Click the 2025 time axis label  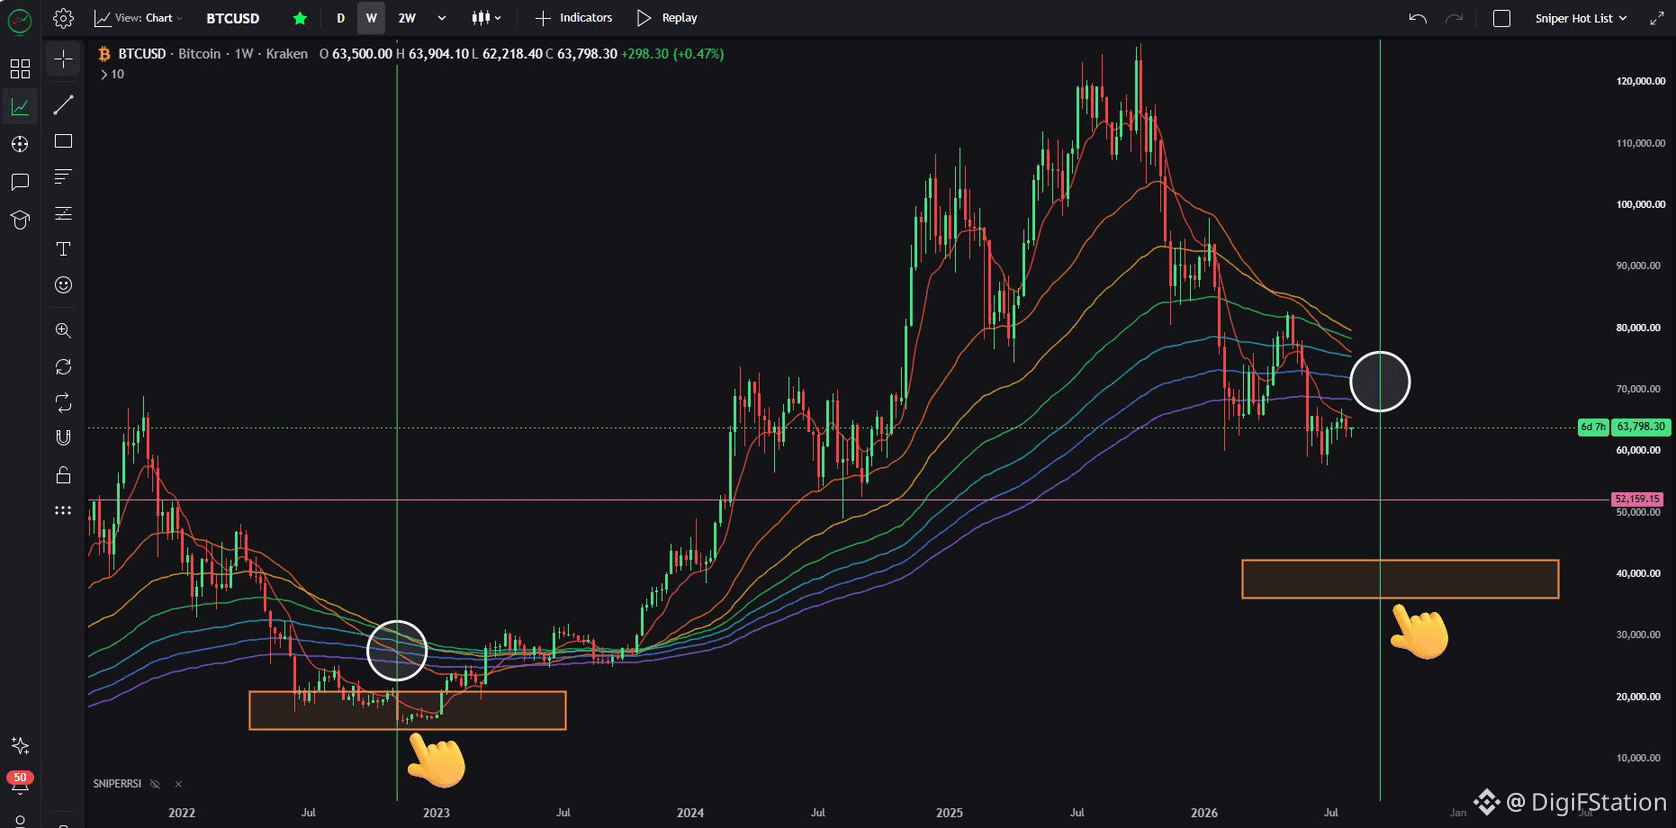click(949, 813)
